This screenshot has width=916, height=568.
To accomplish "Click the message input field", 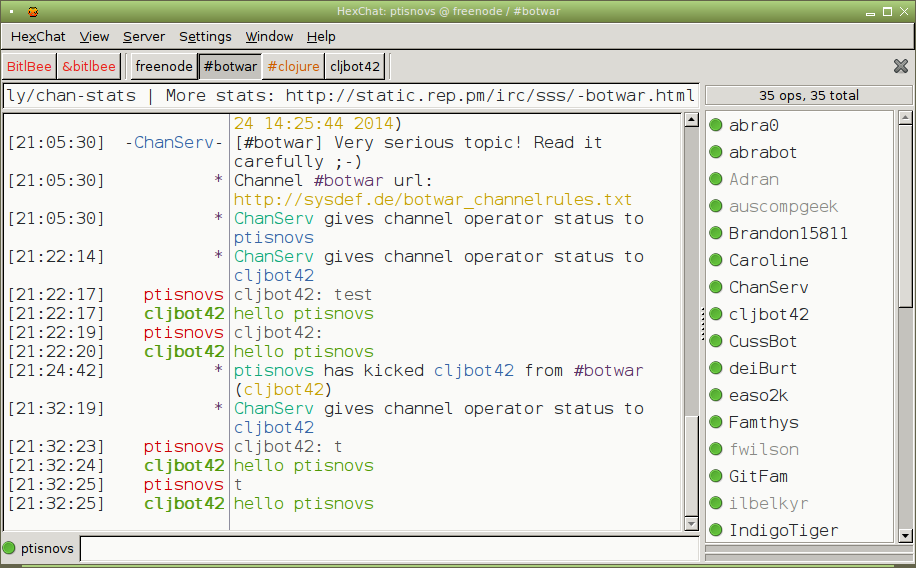I will point(390,548).
